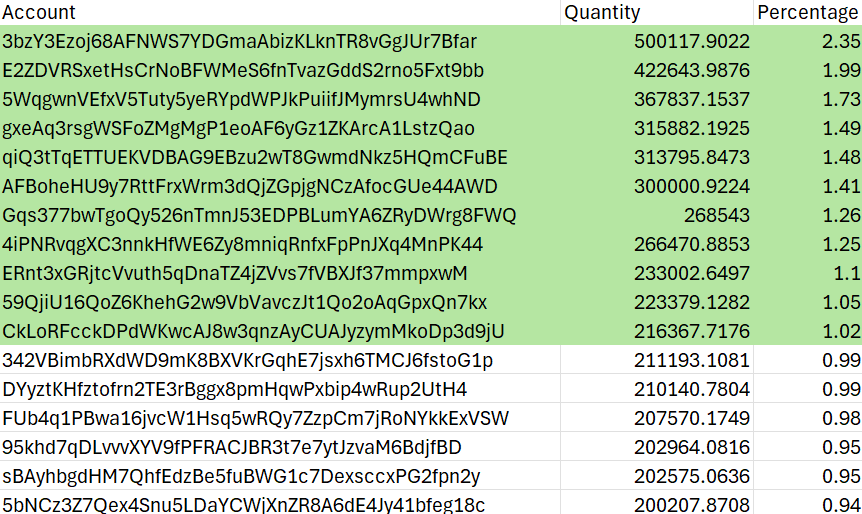Click quantity cell 216367.7176
The height and width of the screenshot is (514, 862).
(x=657, y=331)
